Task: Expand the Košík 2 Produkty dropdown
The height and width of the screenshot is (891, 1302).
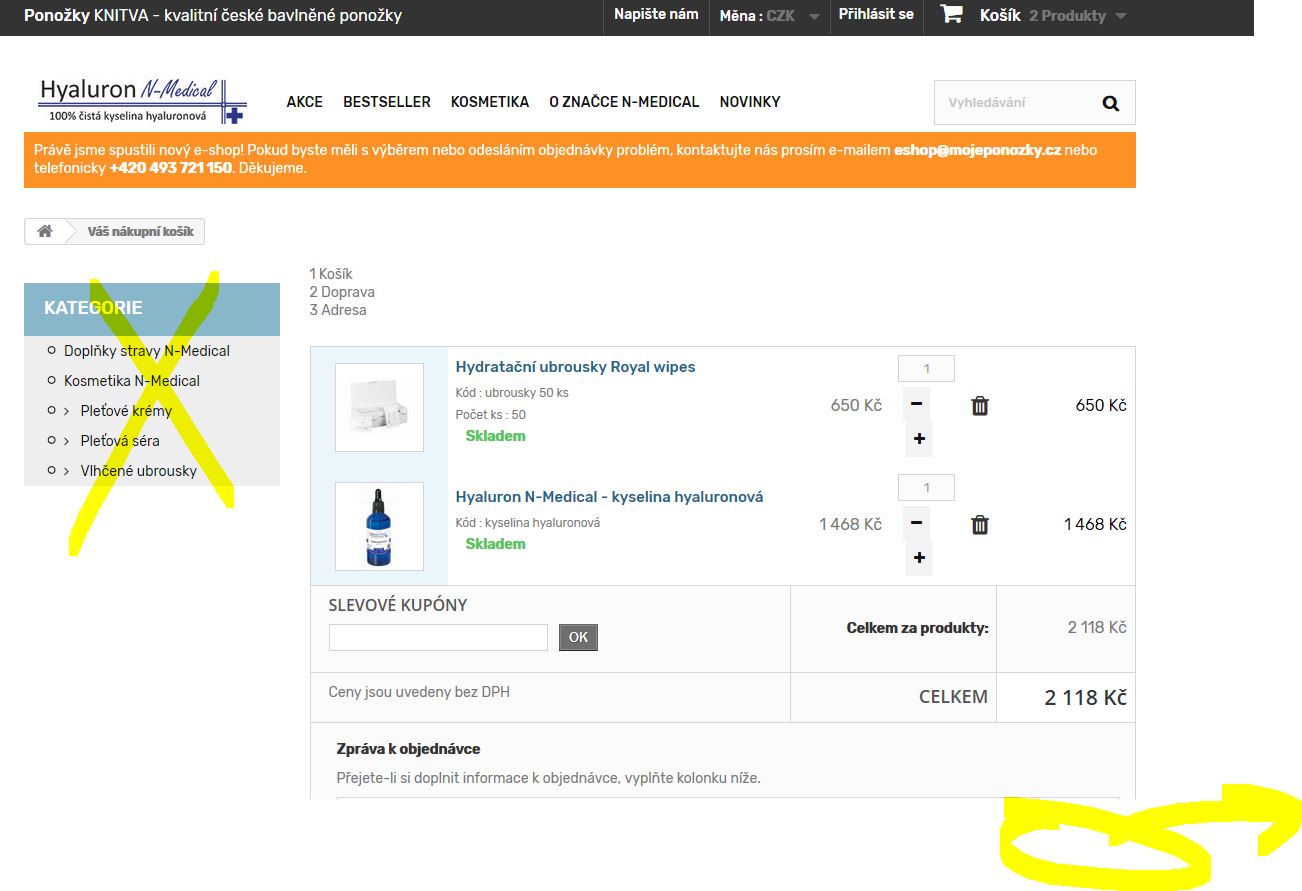Action: (x=1119, y=16)
